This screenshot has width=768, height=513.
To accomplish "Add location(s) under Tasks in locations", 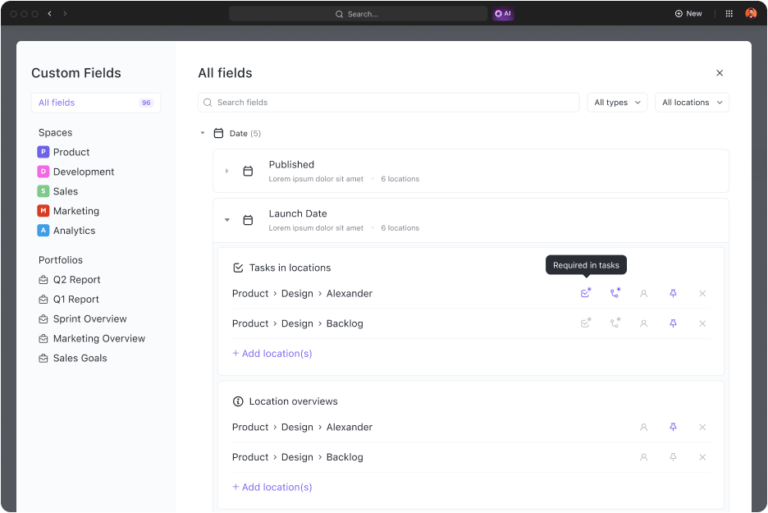I will pyautogui.click(x=272, y=353).
